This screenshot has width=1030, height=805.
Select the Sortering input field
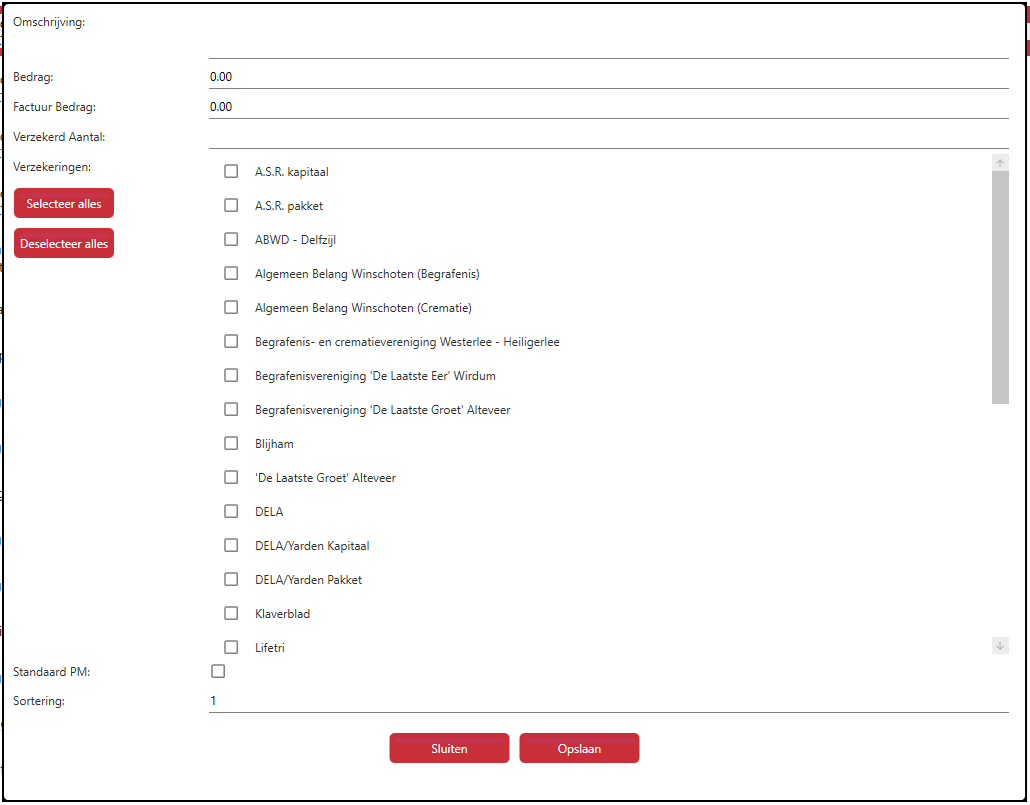pos(608,701)
